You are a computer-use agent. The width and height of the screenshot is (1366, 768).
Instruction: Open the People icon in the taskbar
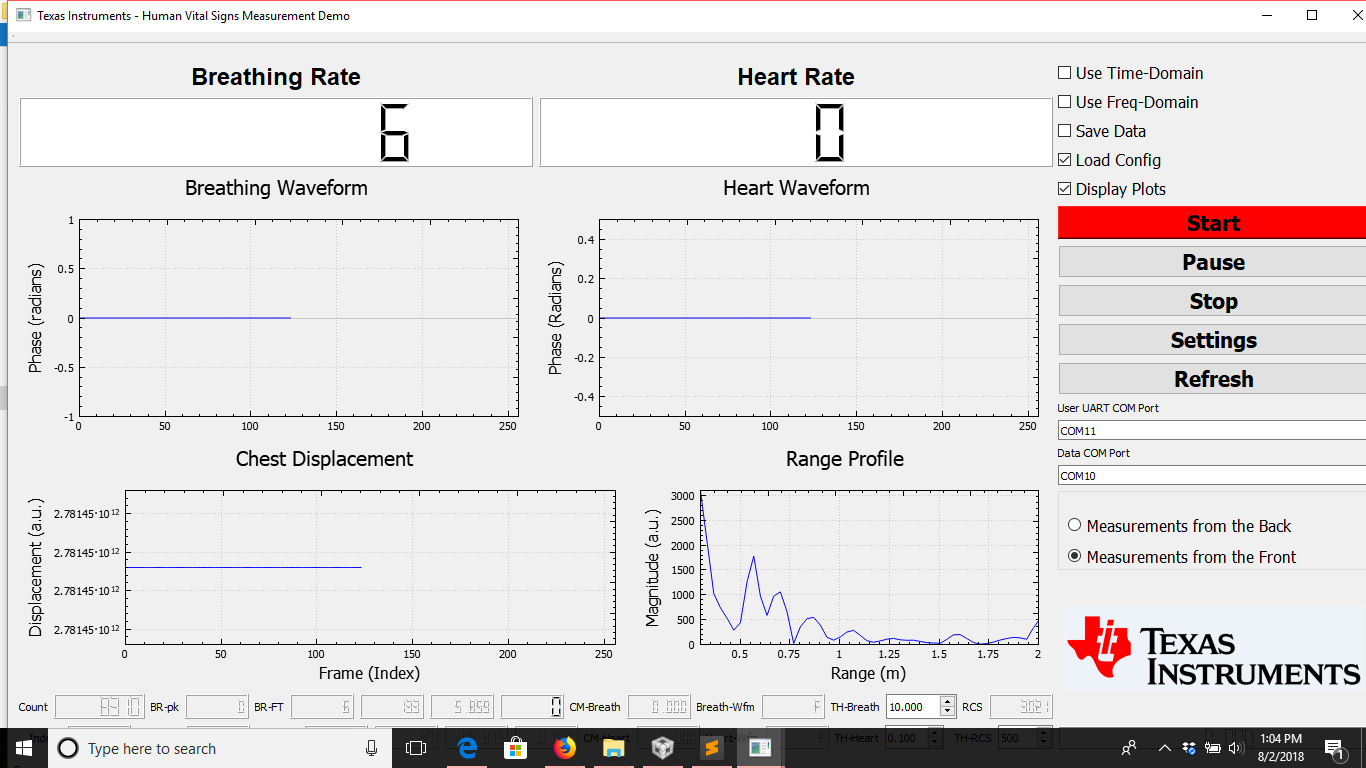[x=1129, y=748]
